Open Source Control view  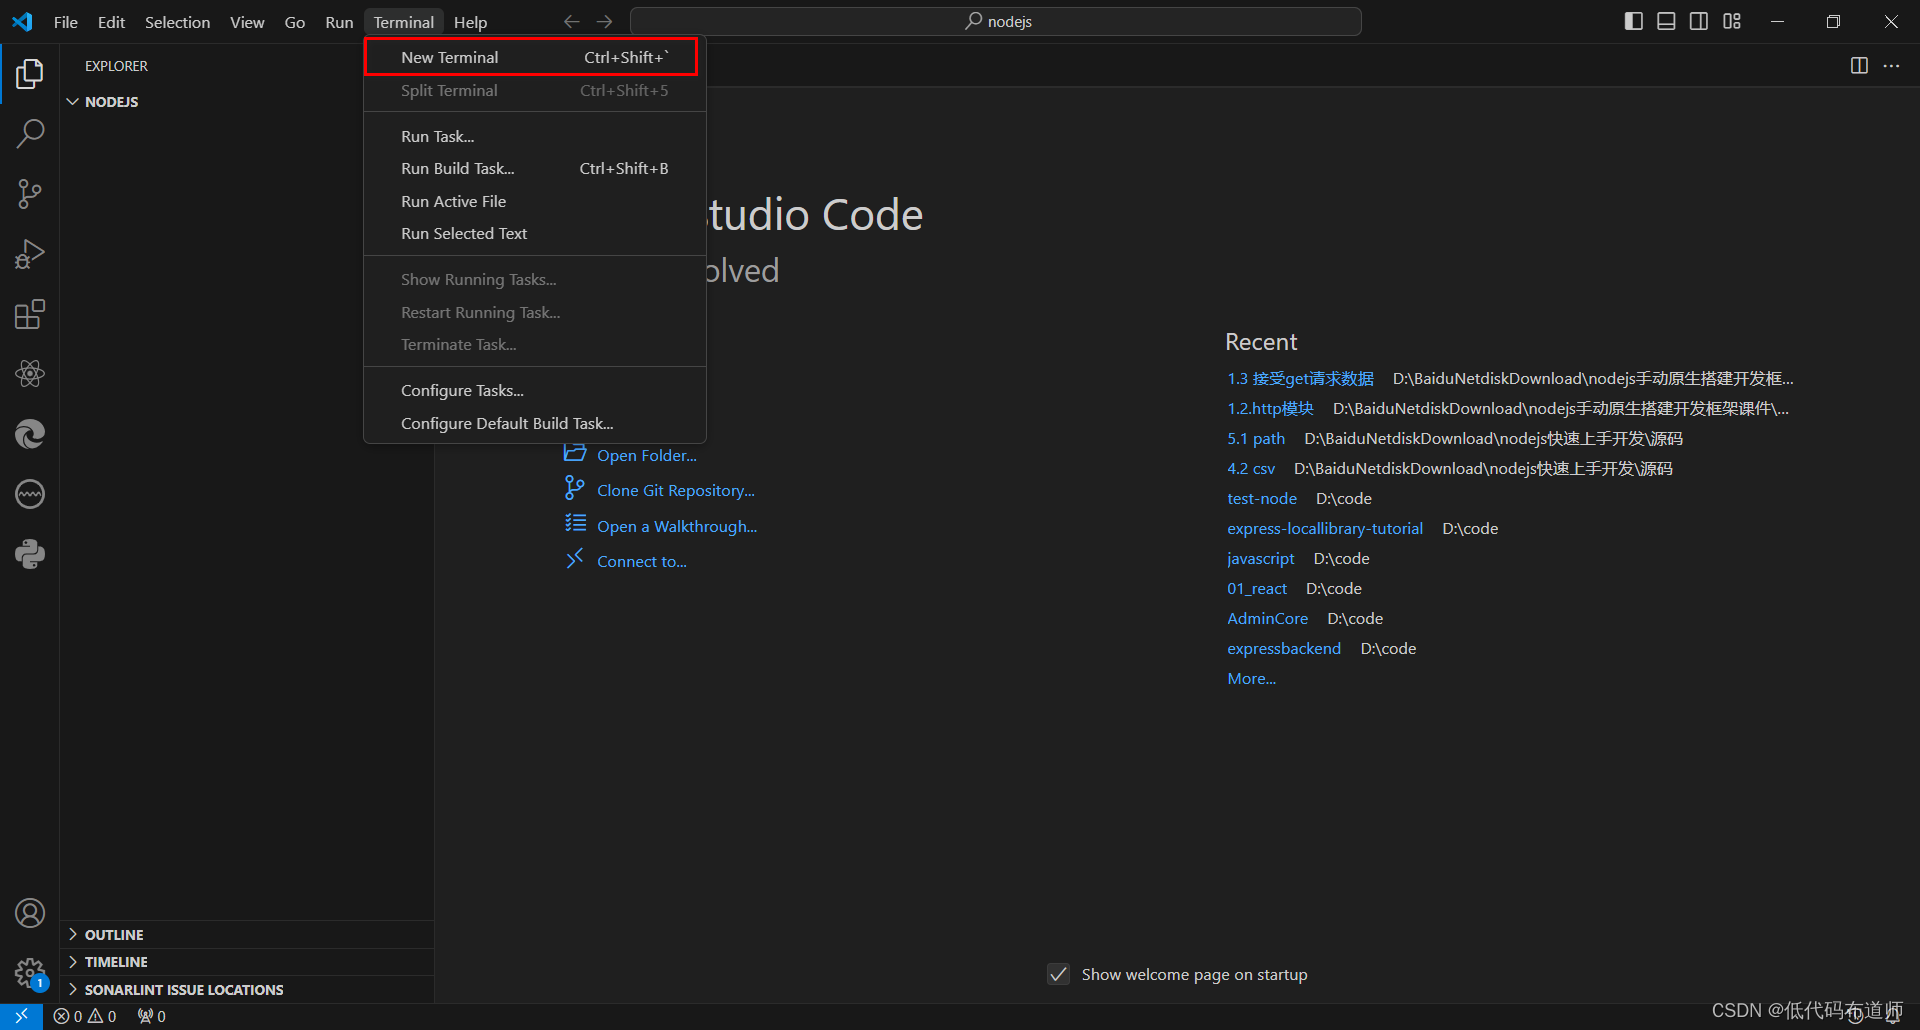pyautogui.click(x=30, y=193)
